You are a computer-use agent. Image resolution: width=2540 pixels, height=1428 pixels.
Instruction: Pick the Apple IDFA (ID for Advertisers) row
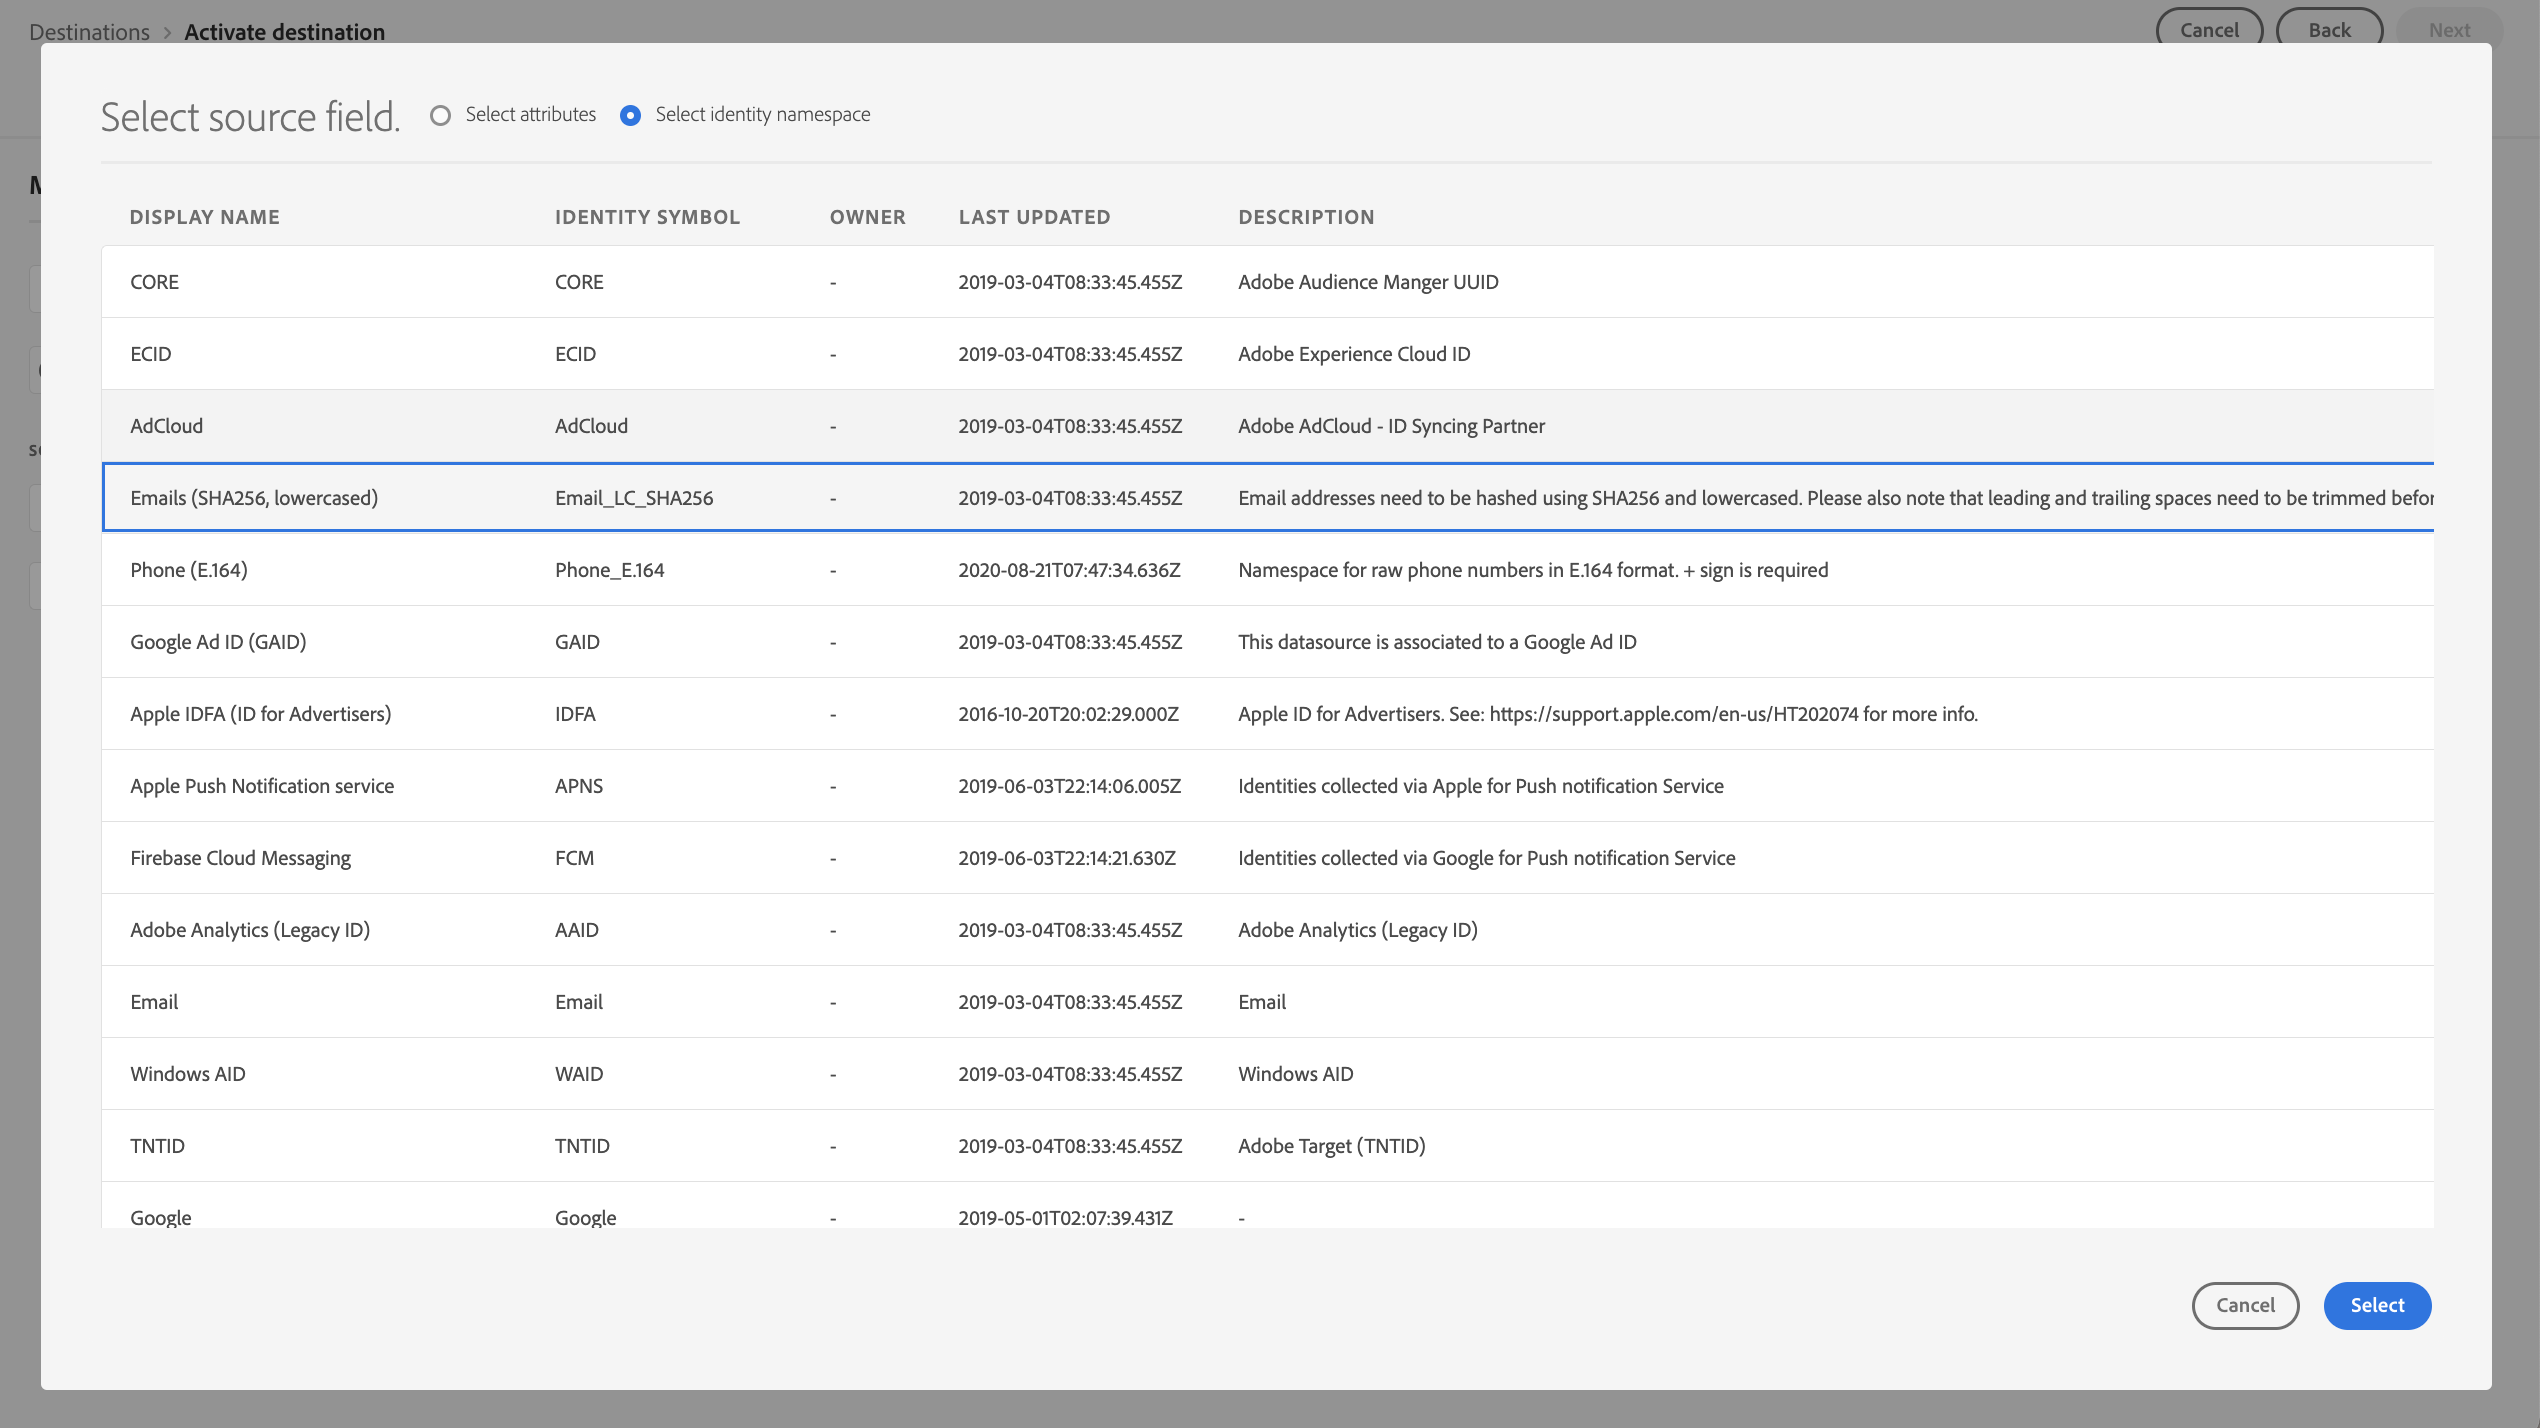pos(1267,714)
